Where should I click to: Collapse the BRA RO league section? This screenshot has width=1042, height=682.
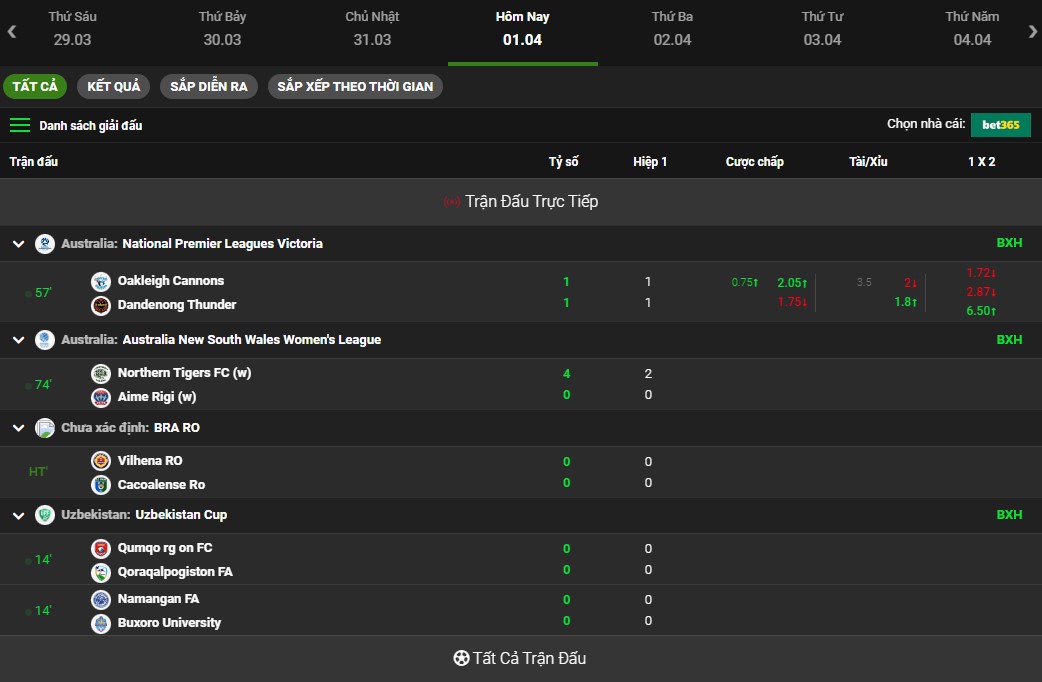click(18, 428)
